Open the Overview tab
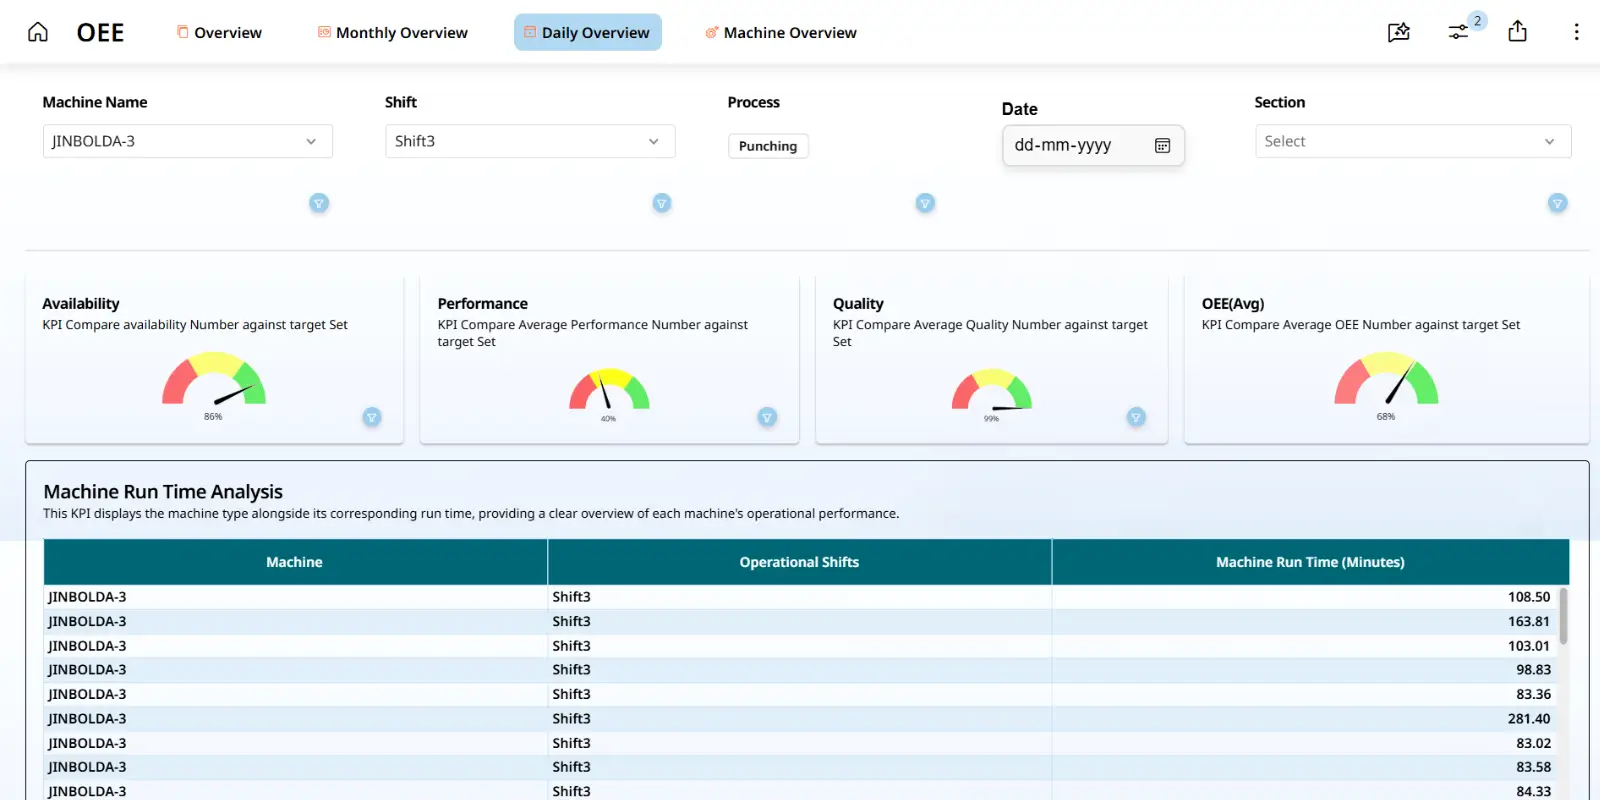 (219, 32)
